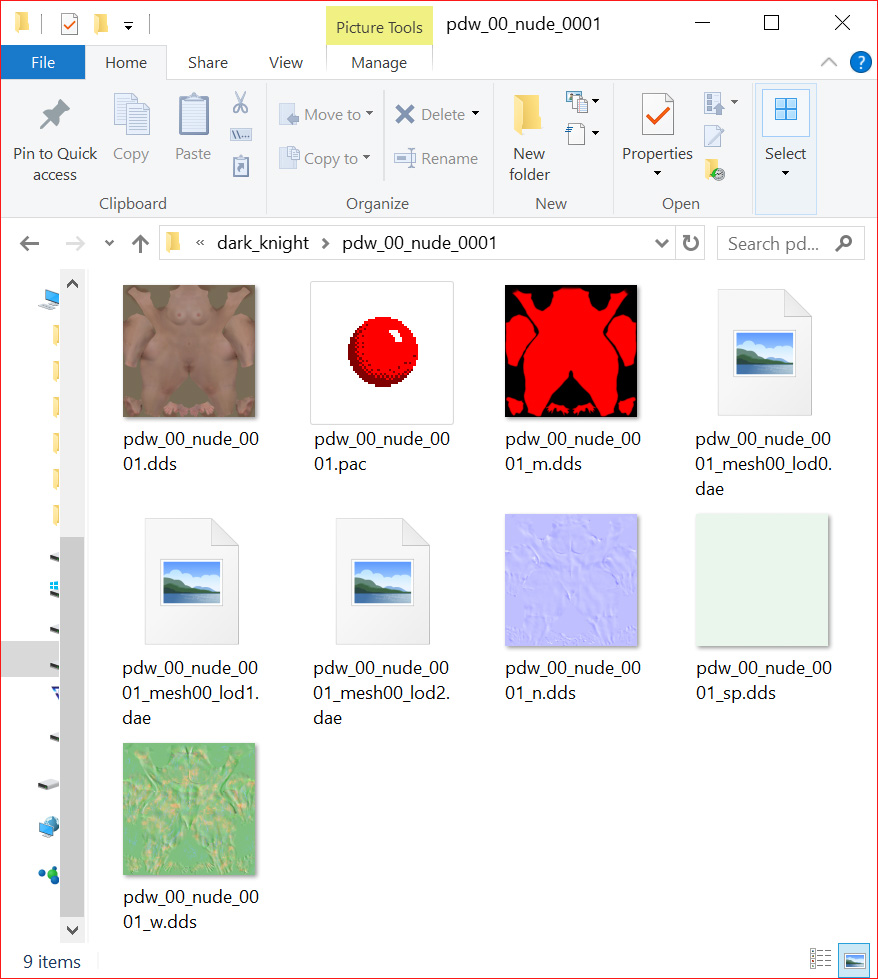Switch to details view layout
This screenshot has width=878, height=979.
(x=820, y=960)
